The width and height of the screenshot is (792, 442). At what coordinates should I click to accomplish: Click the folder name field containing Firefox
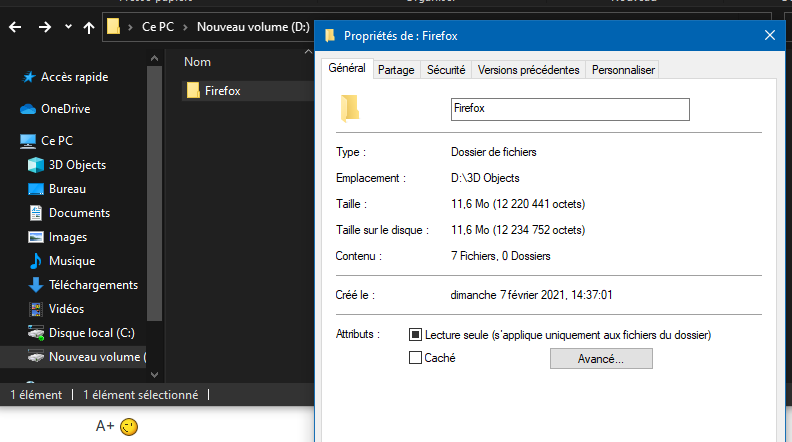[x=570, y=109]
